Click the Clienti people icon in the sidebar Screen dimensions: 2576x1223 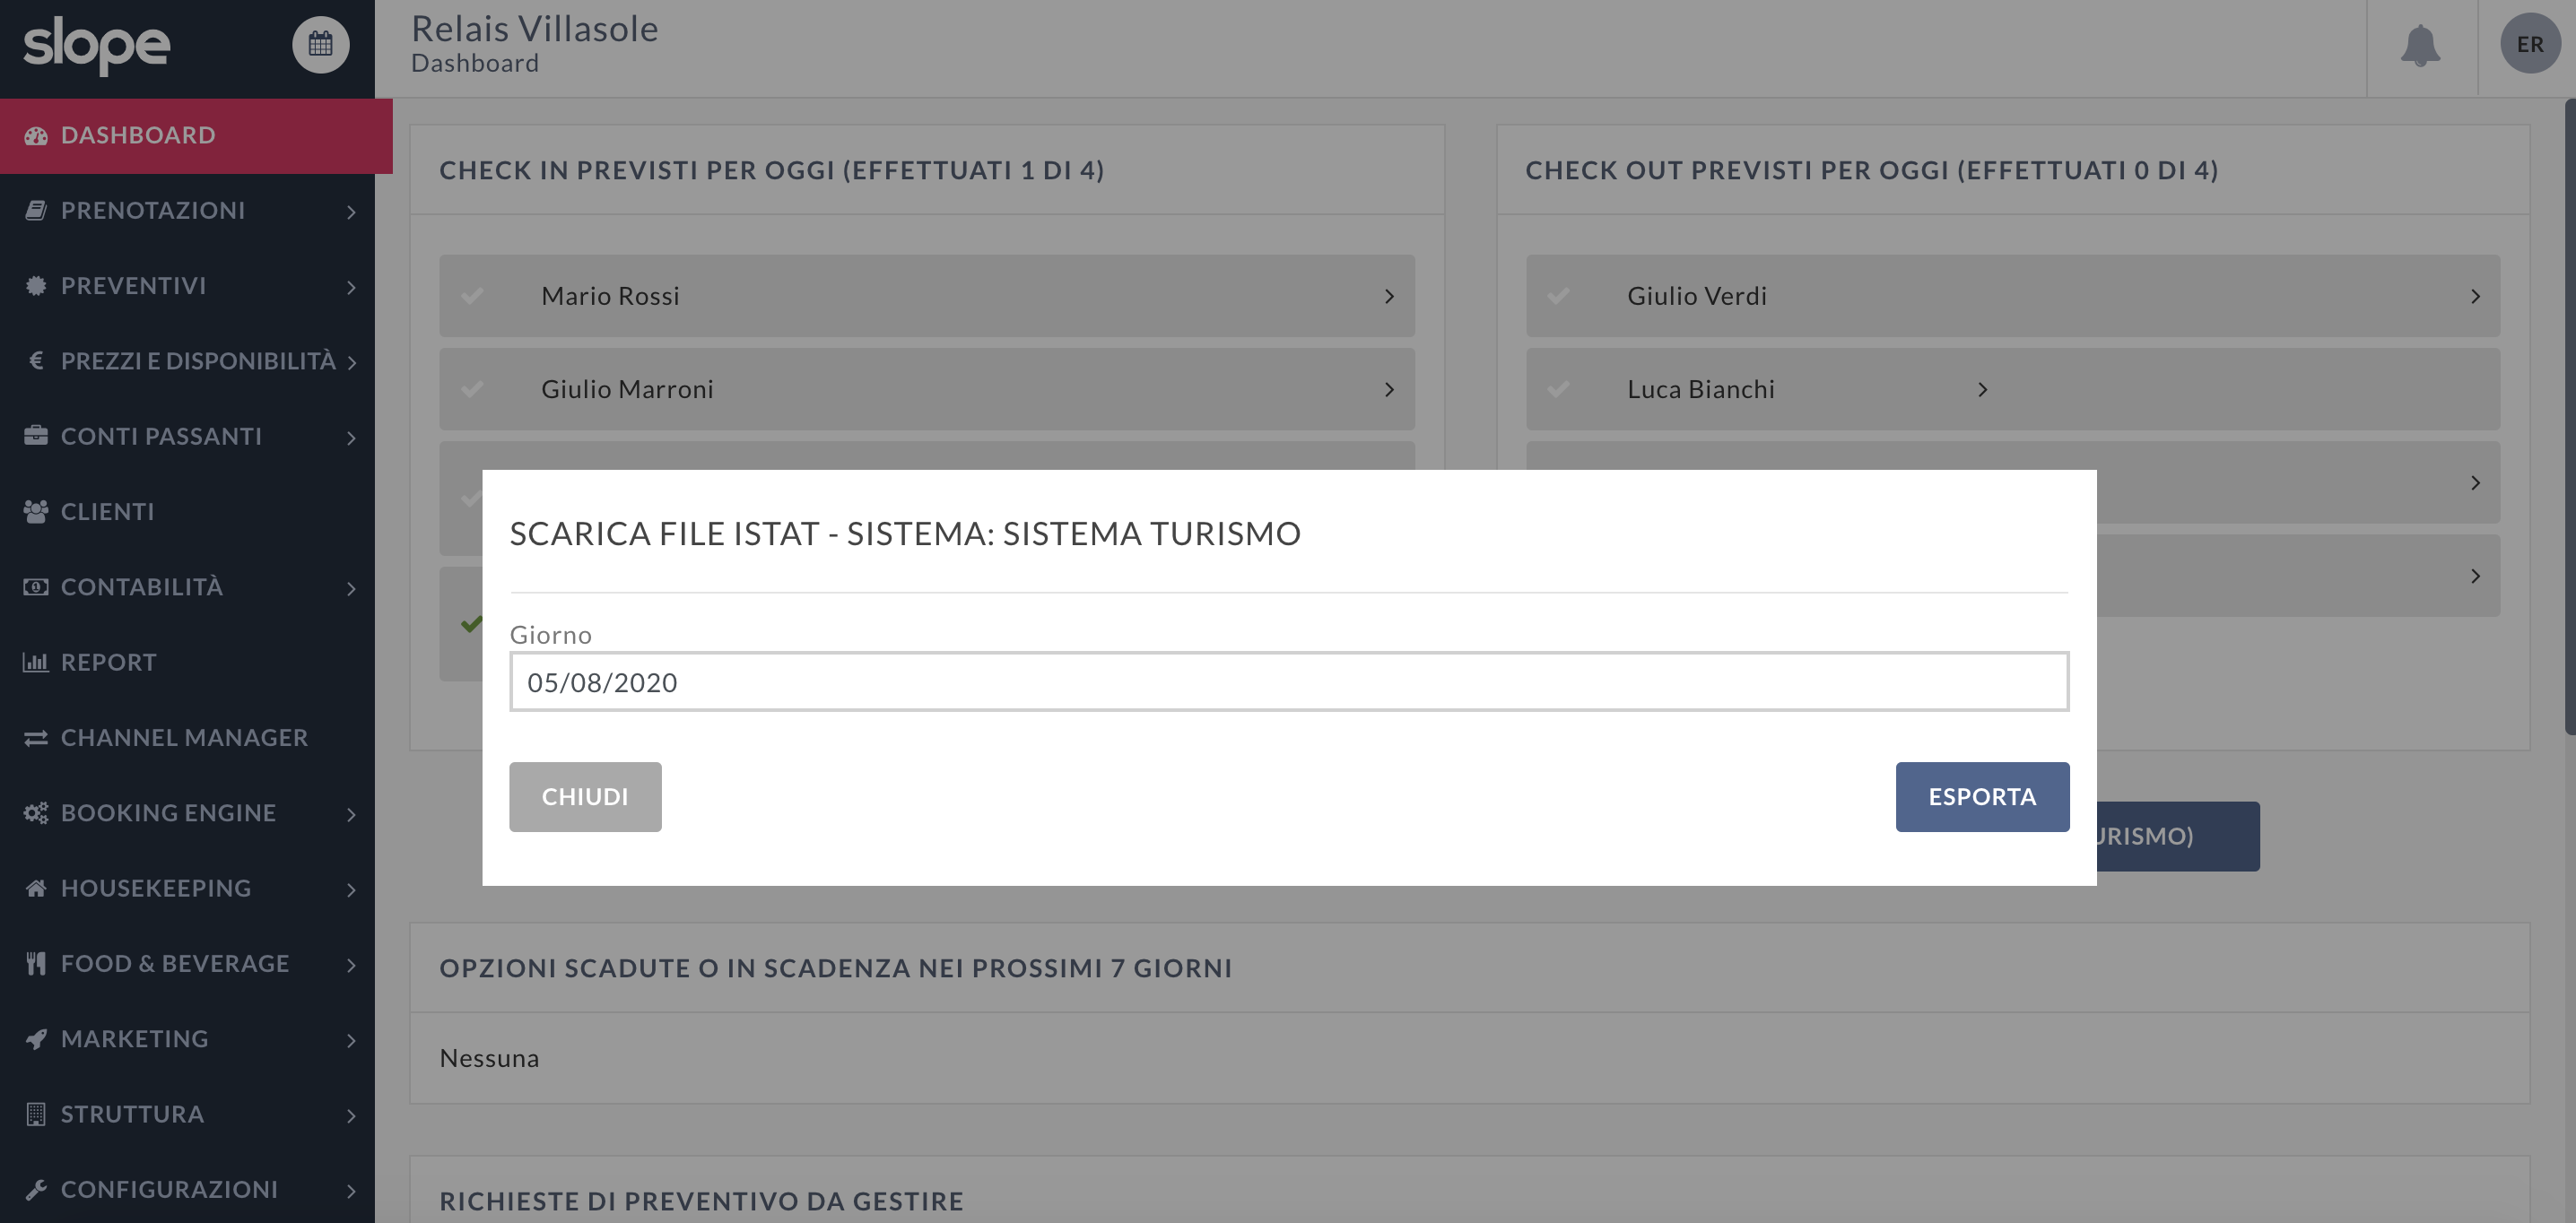click(36, 511)
